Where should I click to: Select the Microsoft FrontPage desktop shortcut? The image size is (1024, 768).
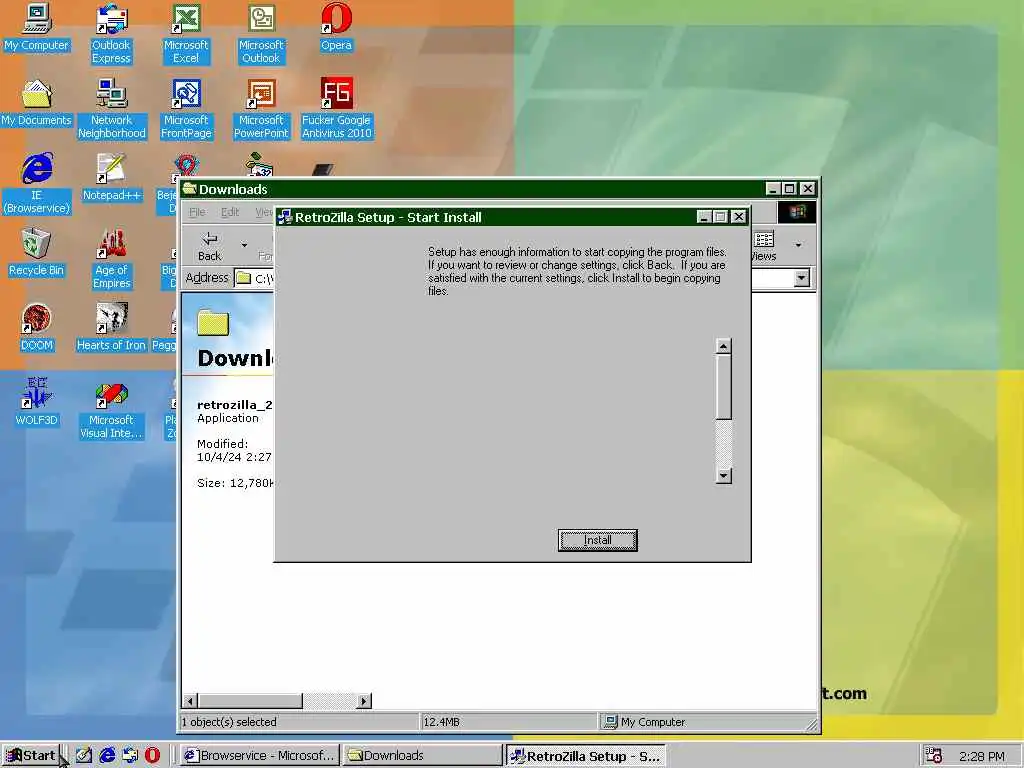186,109
